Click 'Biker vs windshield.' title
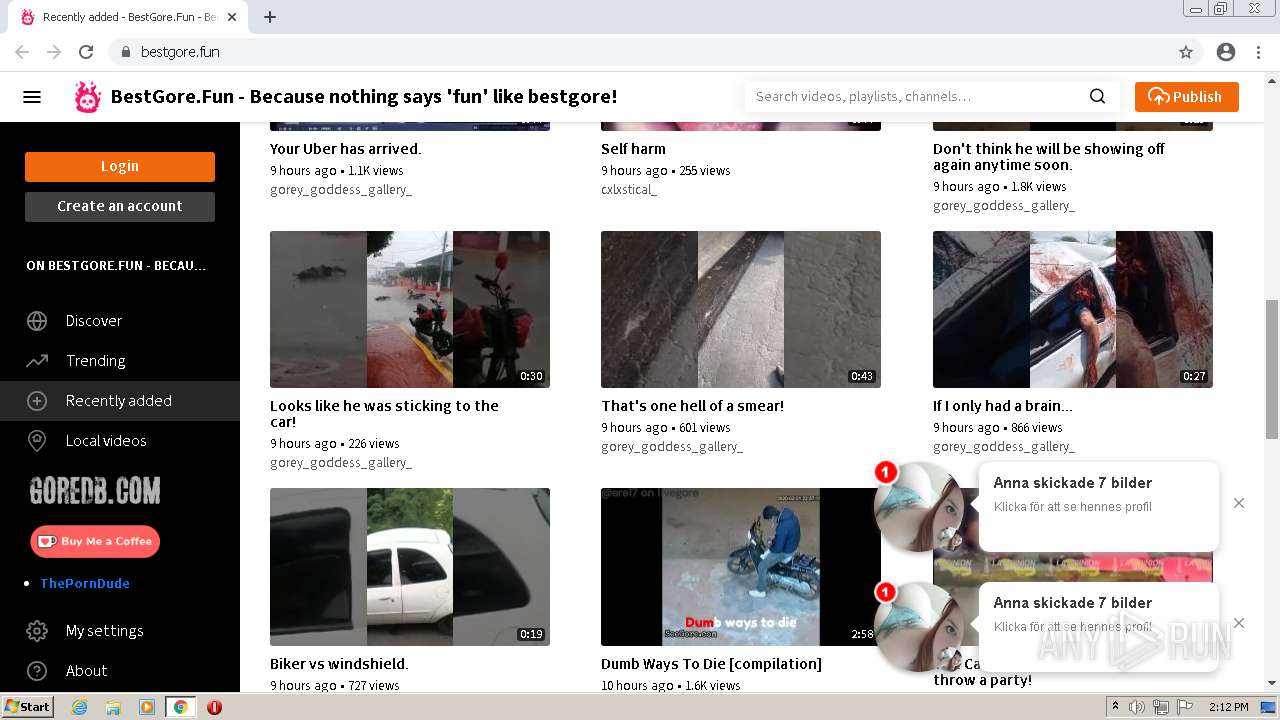 [339, 664]
